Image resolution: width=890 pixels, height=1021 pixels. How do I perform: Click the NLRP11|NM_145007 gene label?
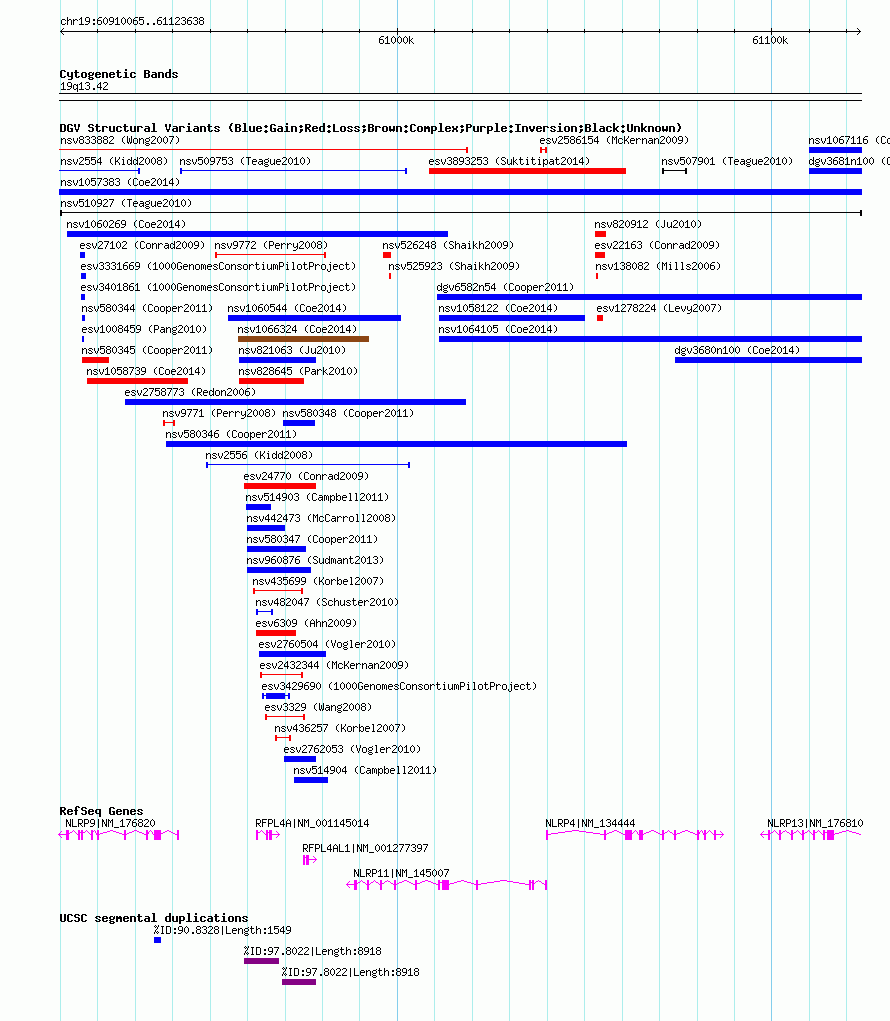pos(401,873)
